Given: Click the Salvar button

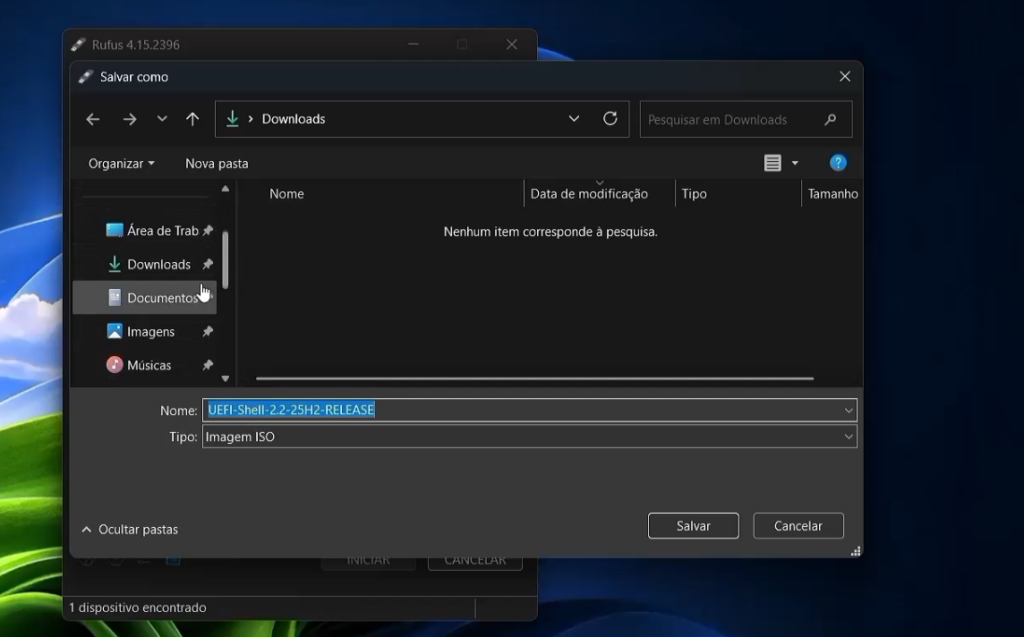Looking at the screenshot, I should 694,526.
